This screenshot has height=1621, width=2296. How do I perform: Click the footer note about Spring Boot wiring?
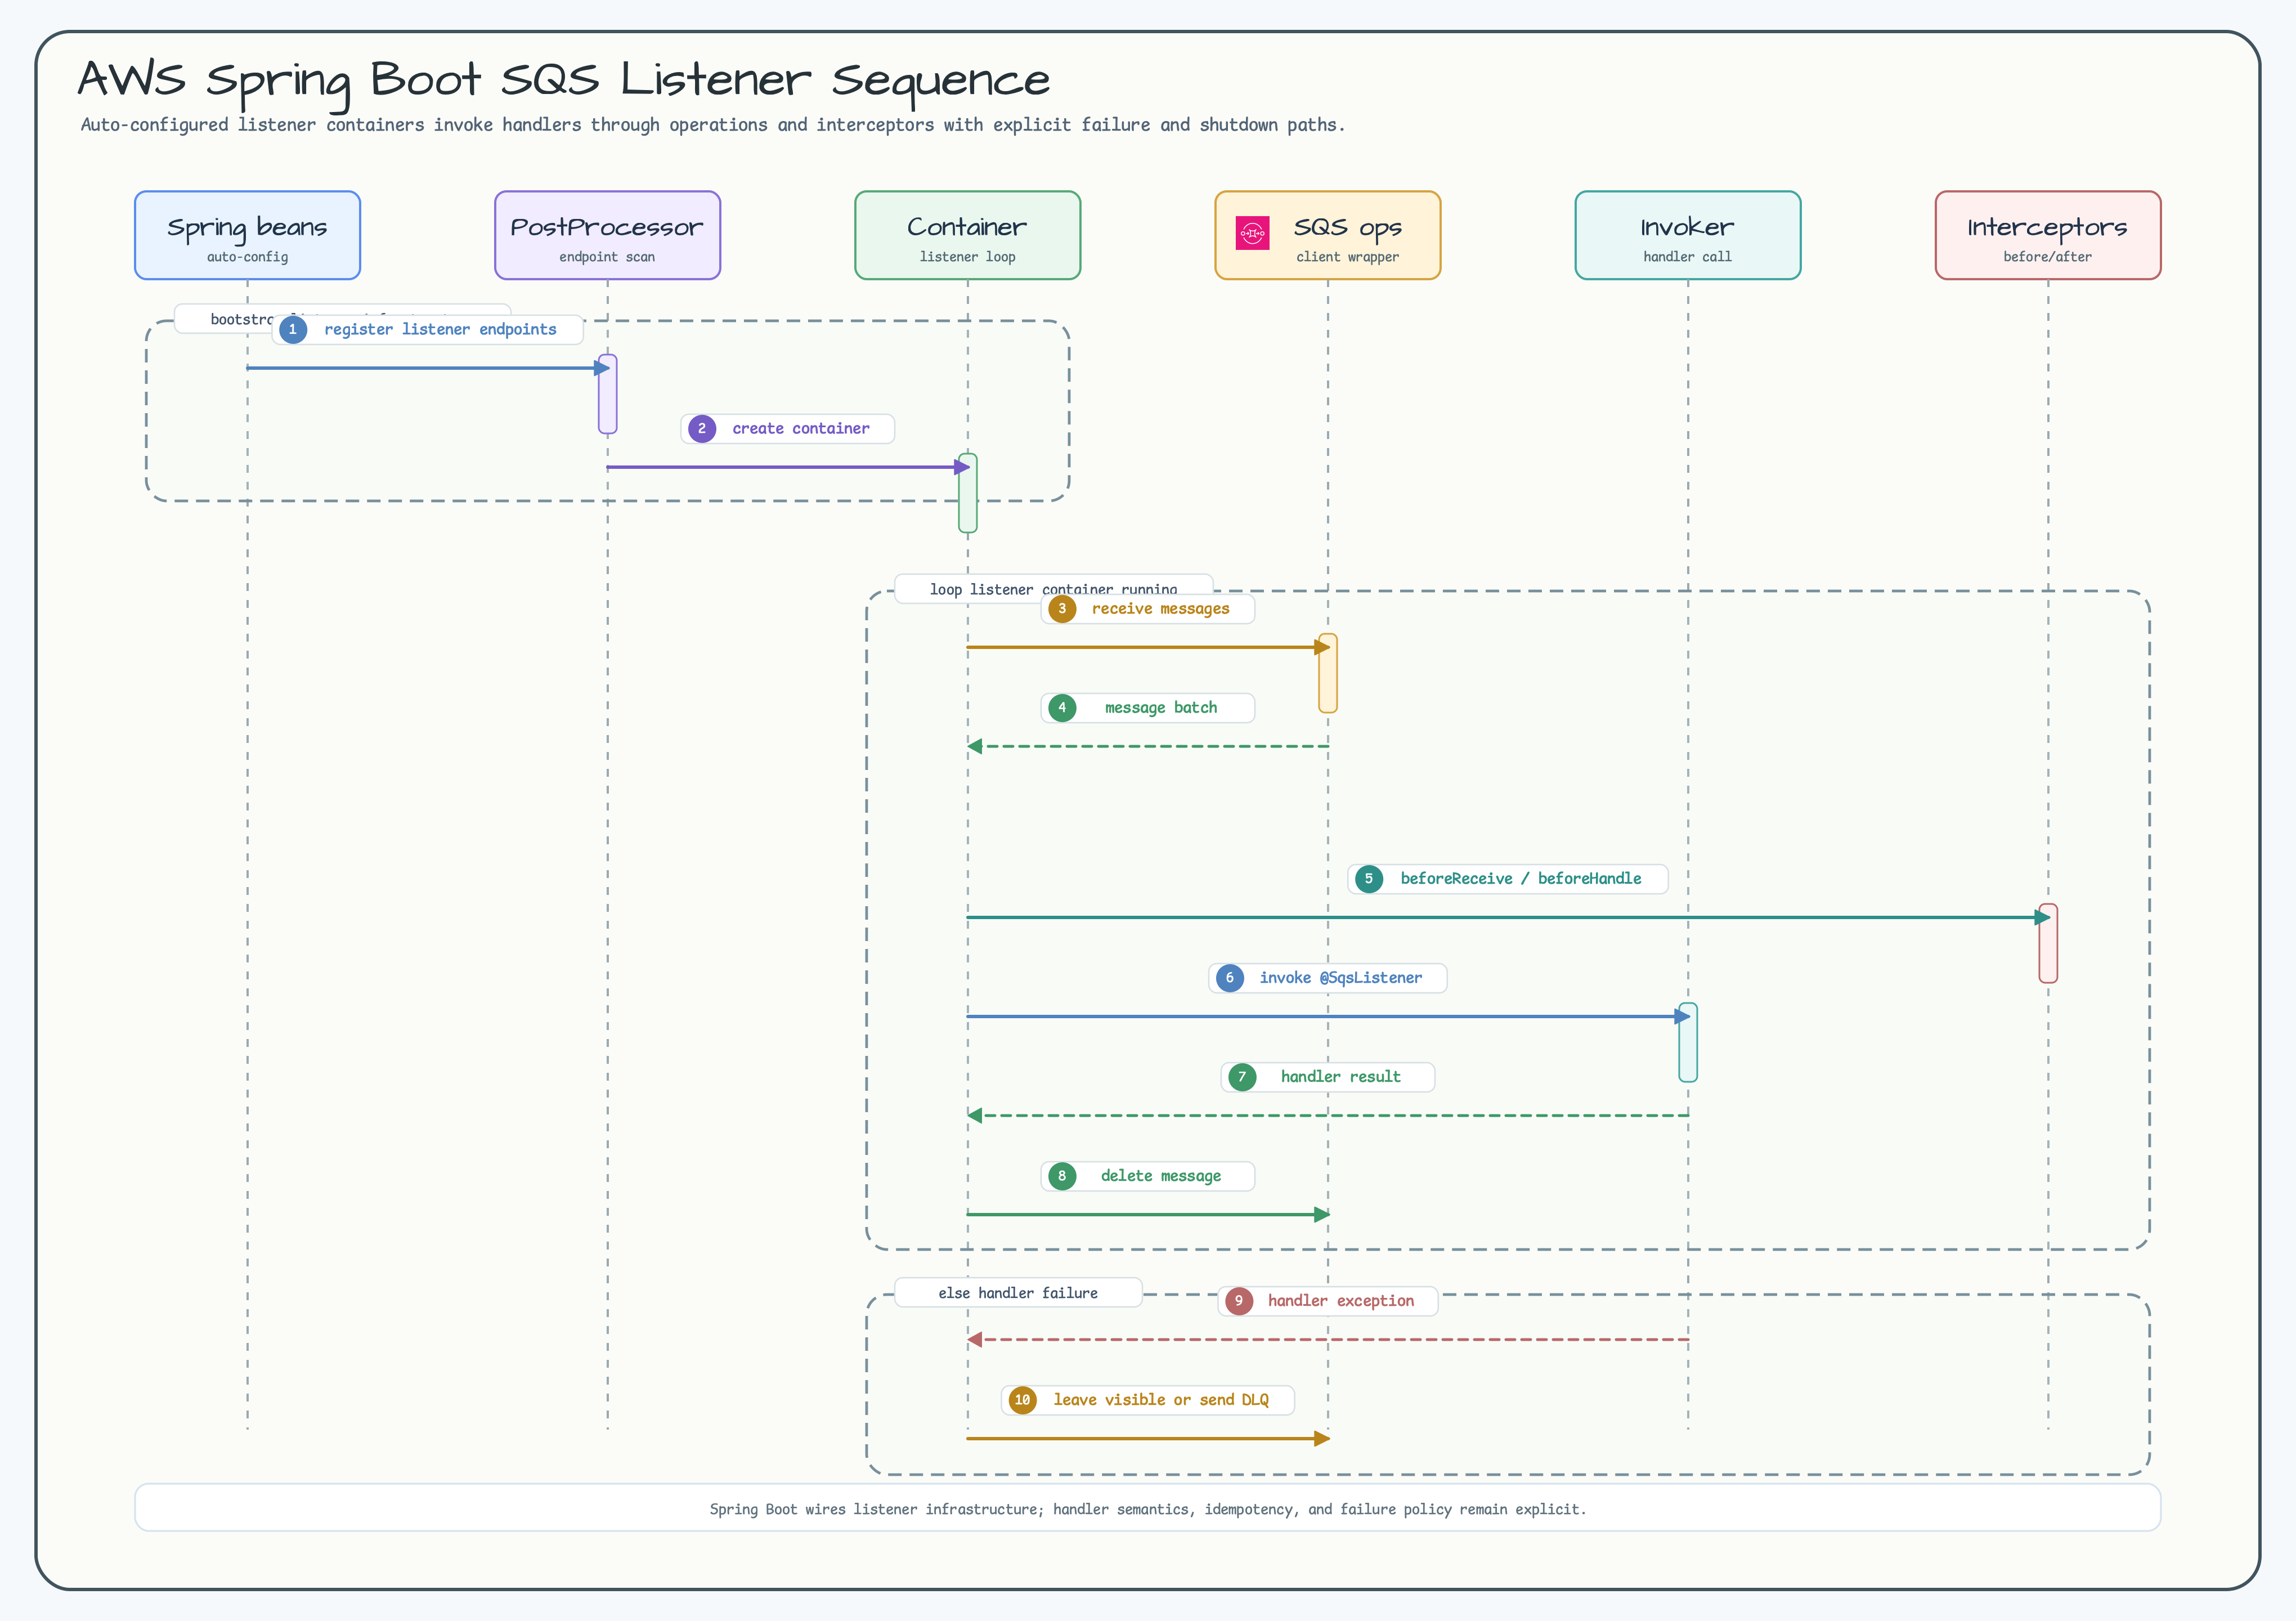[1148, 1508]
